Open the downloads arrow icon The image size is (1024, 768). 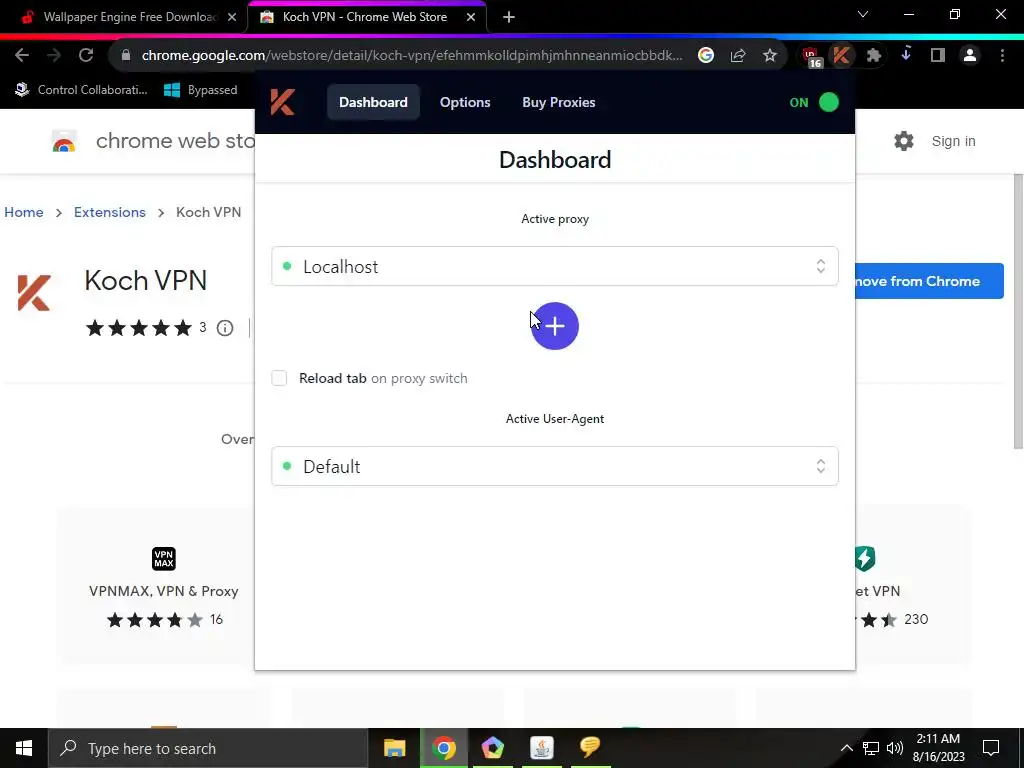click(906, 55)
